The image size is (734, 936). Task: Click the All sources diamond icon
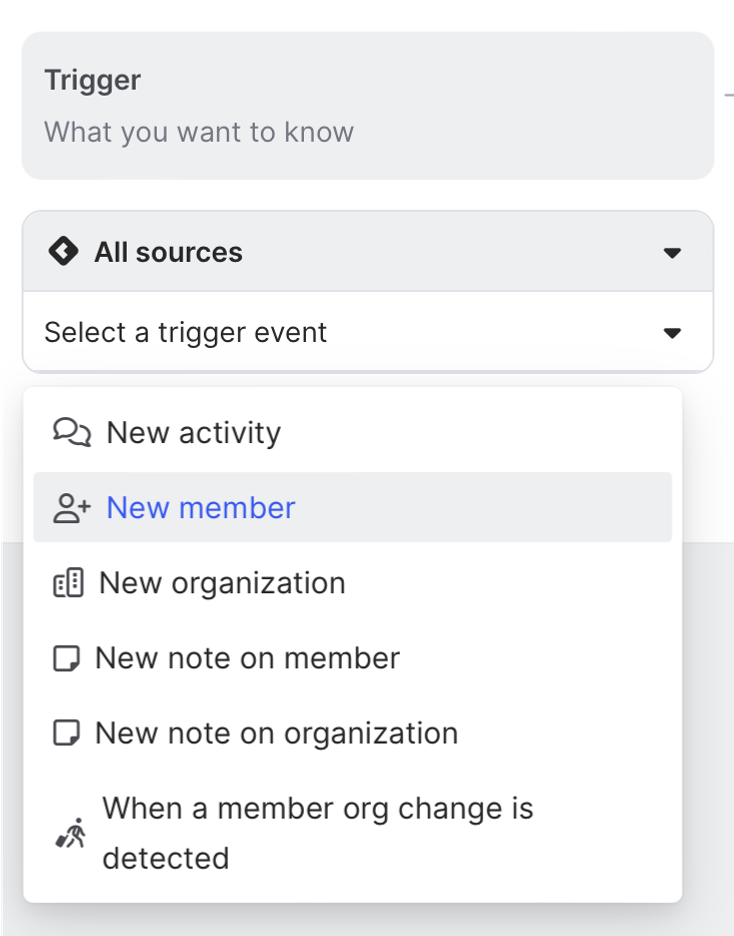pyautogui.click(x=63, y=252)
